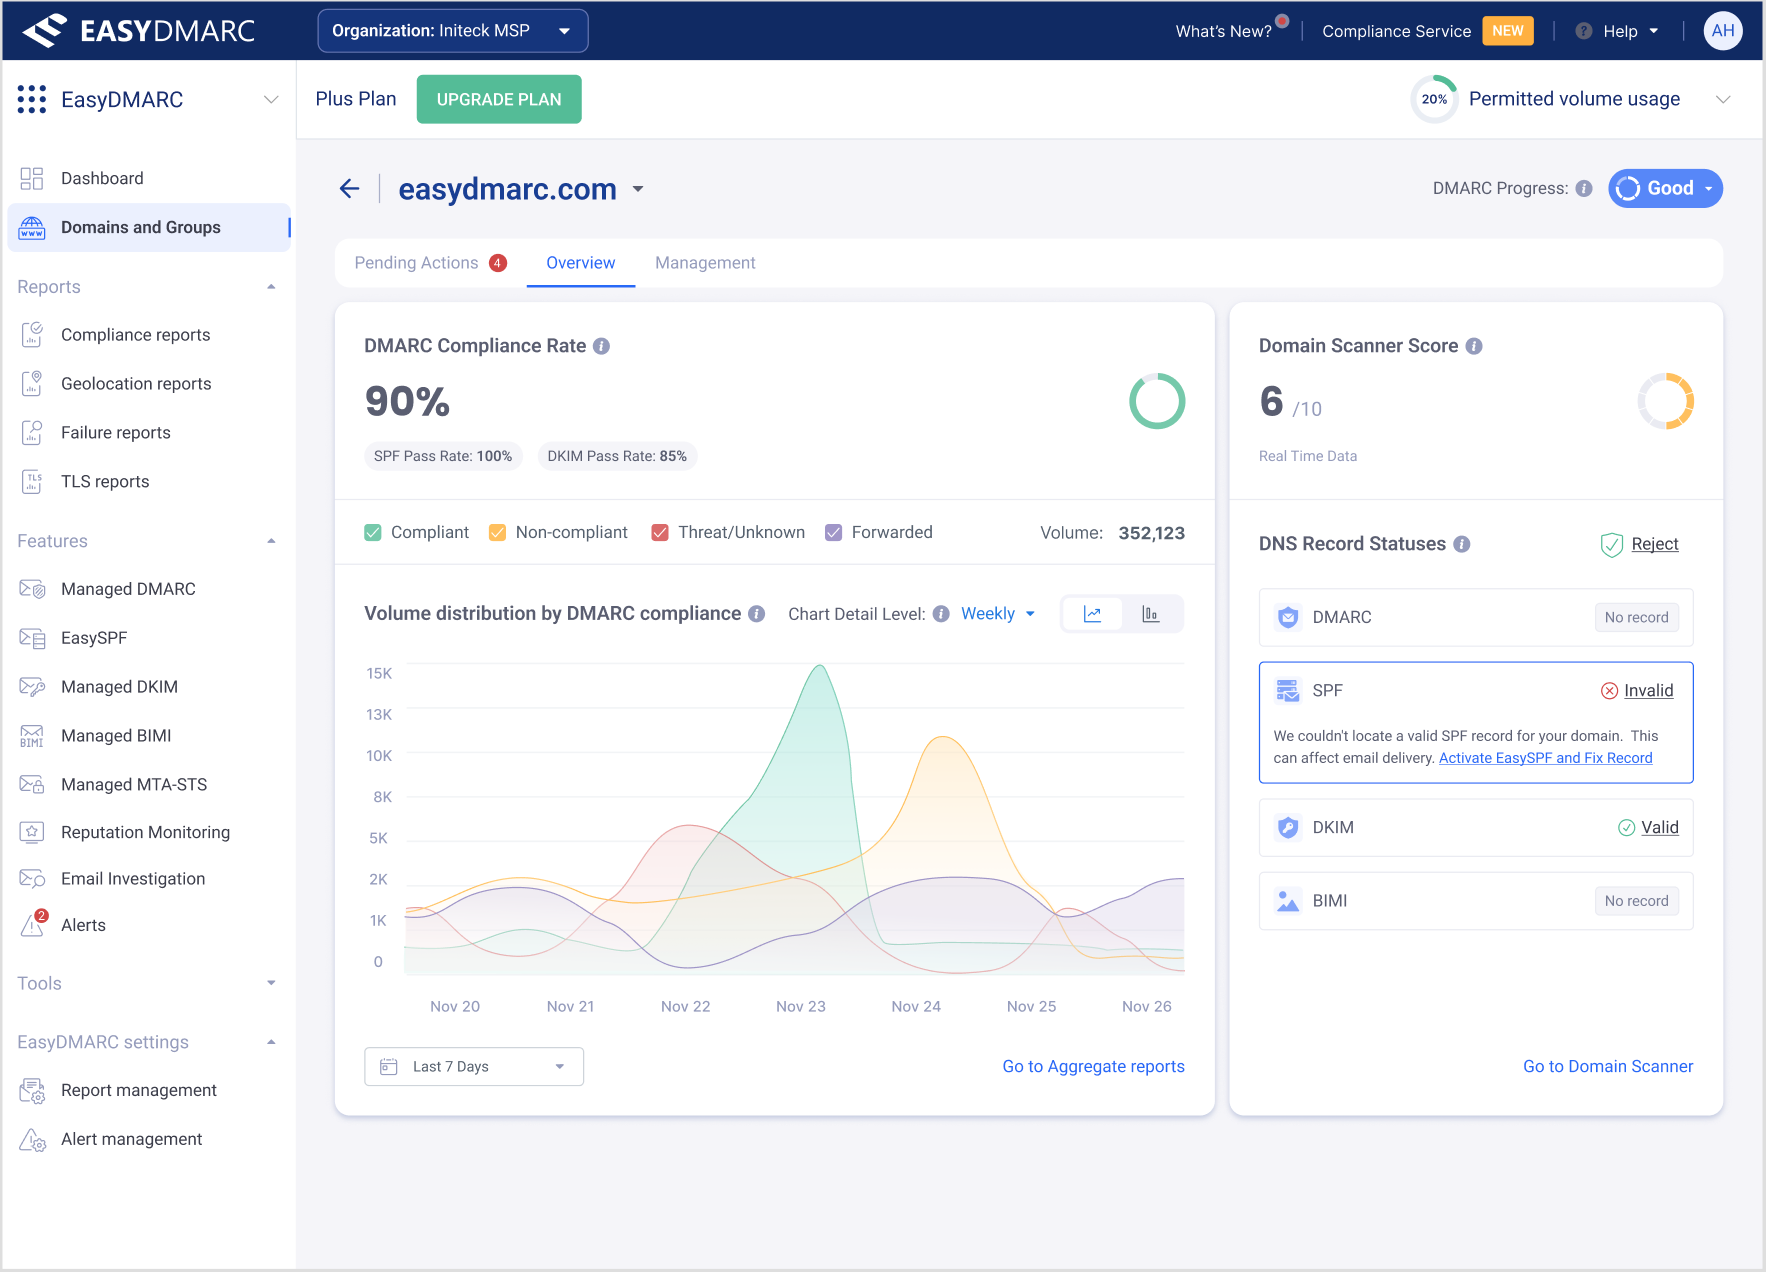The image size is (1766, 1272).
Task: Toggle the Non-compliant checkbox
Action: (497, 533)
